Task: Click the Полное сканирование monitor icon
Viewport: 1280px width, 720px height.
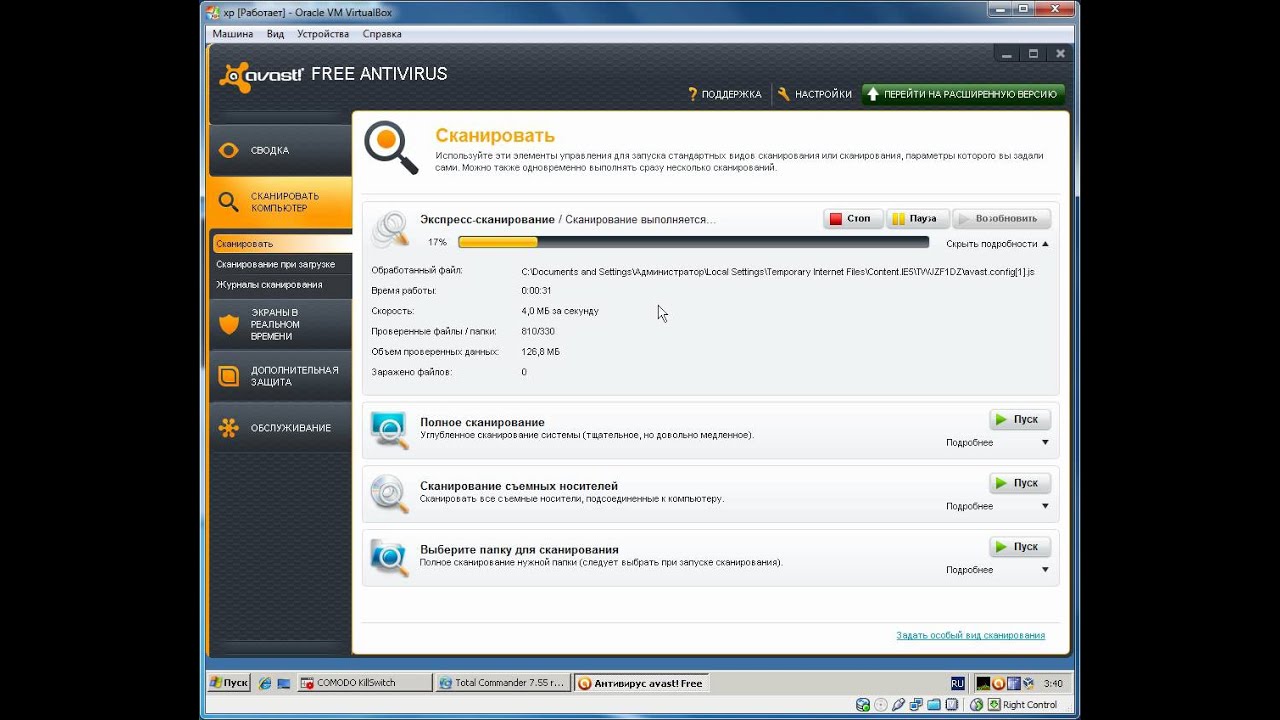Action: click(x=390, y=430)
